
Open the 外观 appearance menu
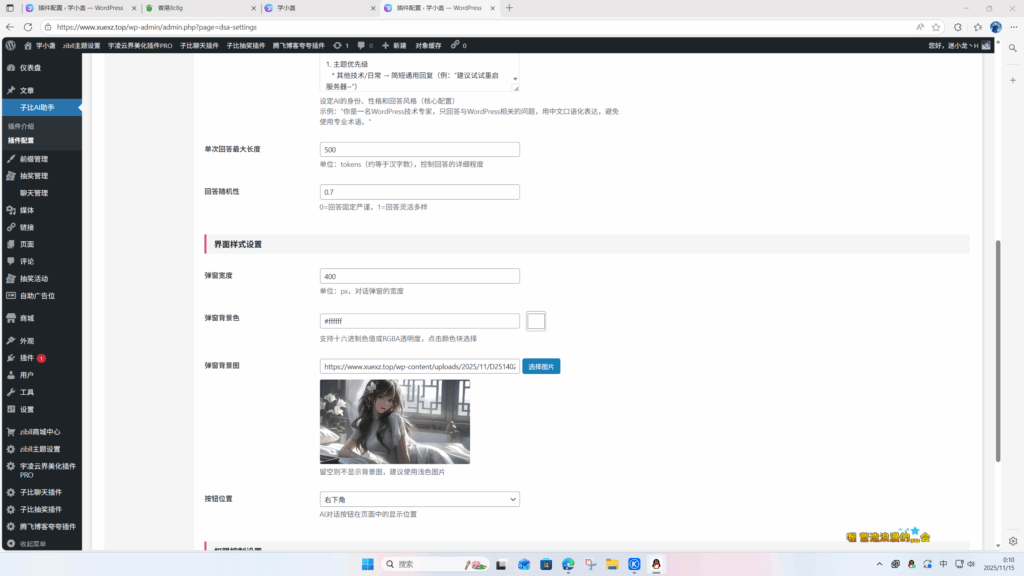(x=27, y=341)
